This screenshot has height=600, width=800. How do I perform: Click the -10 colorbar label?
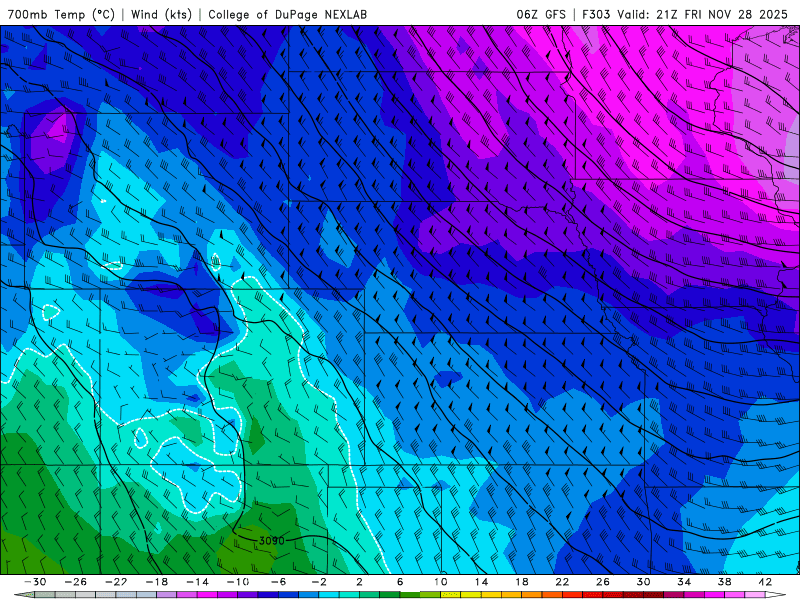[x=238, y=582]
